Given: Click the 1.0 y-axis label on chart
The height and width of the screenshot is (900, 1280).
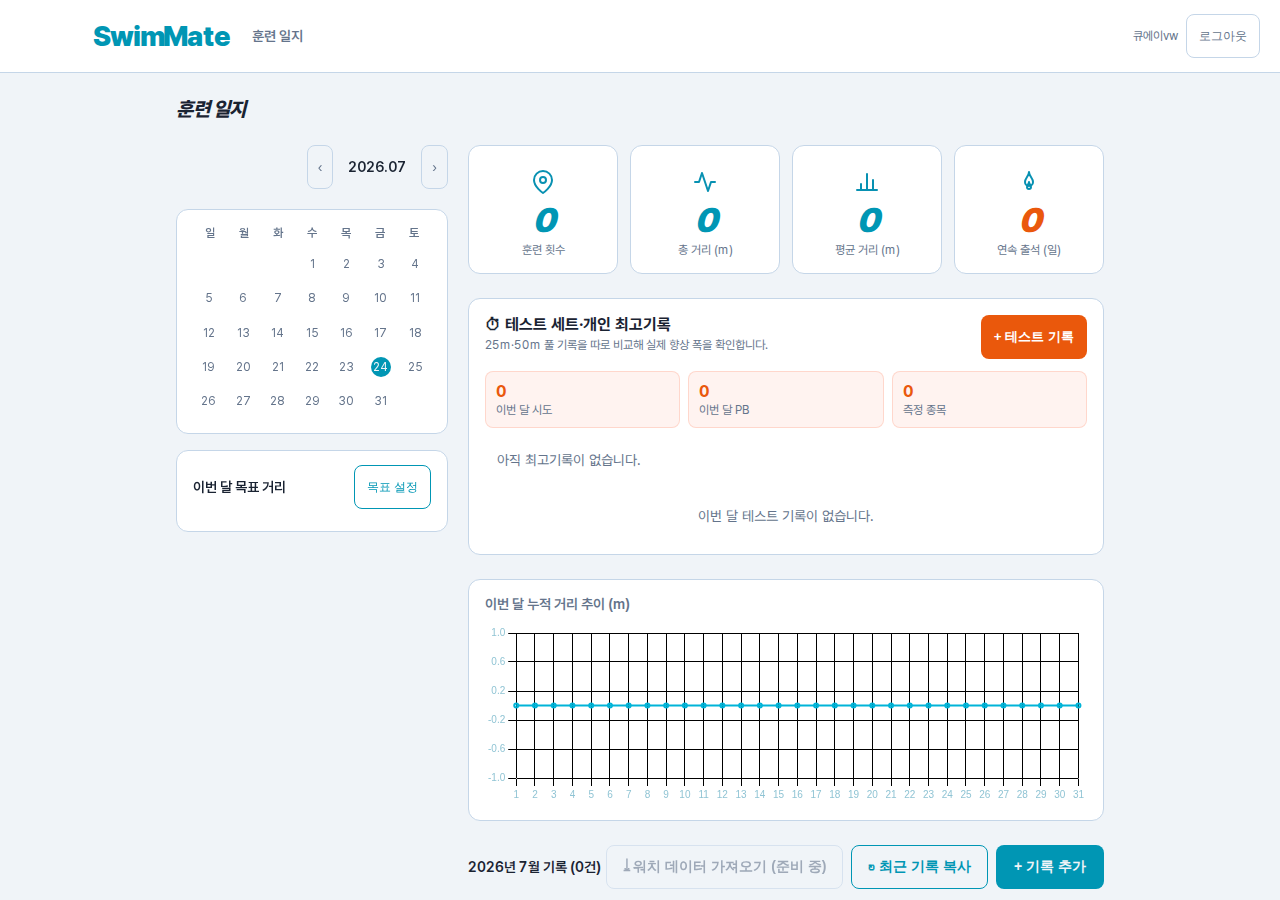Looking at the screenshot, I should (x=498, y=633).
